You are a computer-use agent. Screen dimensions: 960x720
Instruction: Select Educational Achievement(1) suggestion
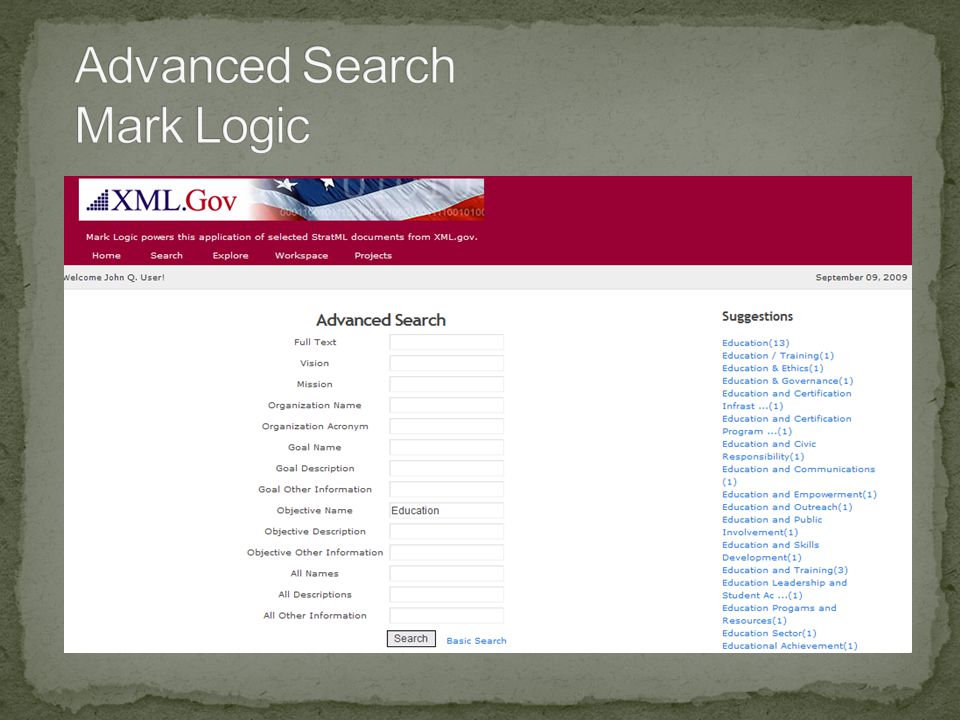tap(790, 646)
